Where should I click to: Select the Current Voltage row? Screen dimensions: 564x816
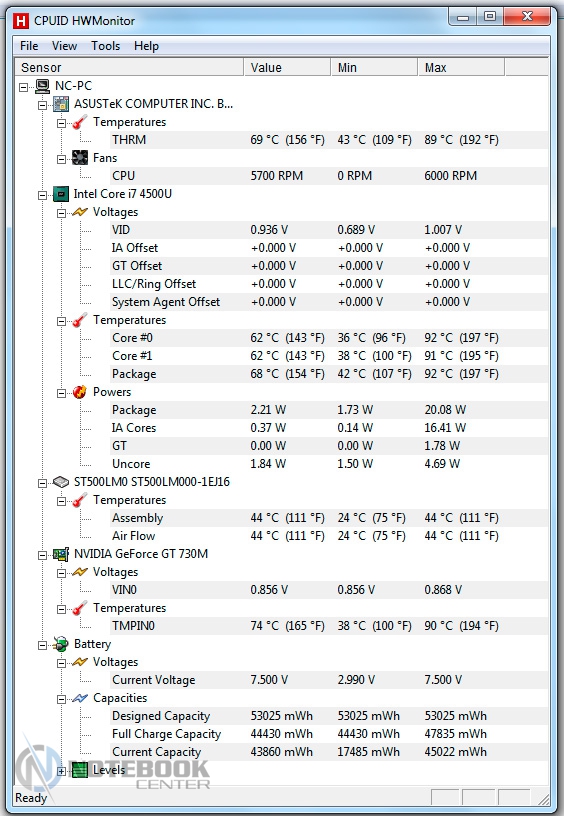pos(329,680)
